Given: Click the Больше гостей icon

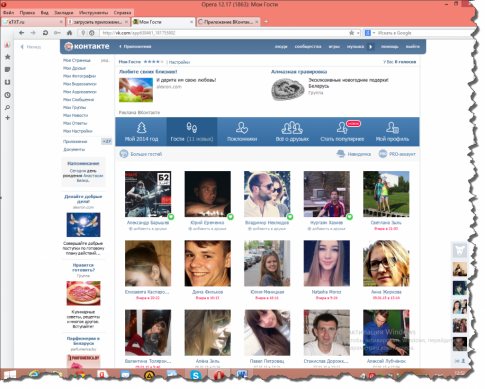Looking at the screenshot, I should click(x=124, y=154).
